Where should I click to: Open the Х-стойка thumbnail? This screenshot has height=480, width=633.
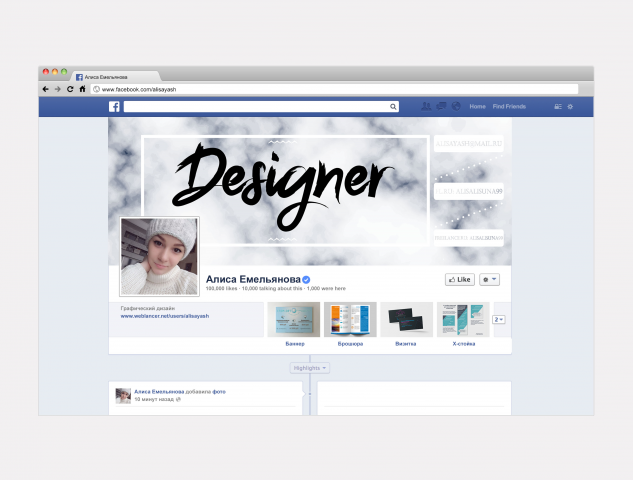pos(463,319)
